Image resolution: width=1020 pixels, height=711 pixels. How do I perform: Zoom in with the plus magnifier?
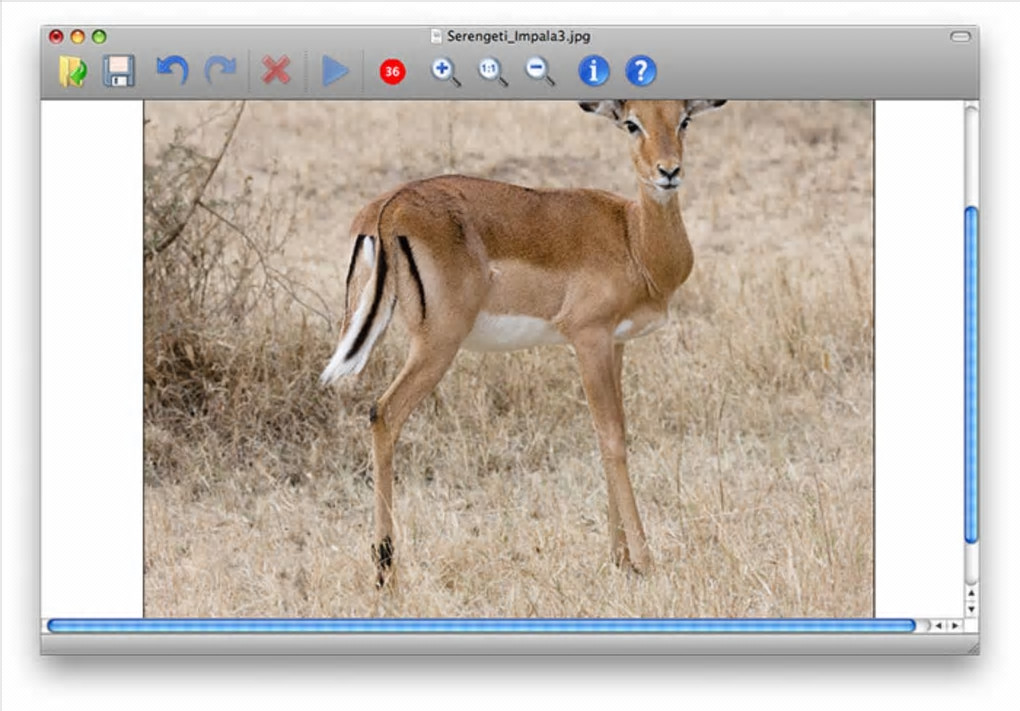446,72
